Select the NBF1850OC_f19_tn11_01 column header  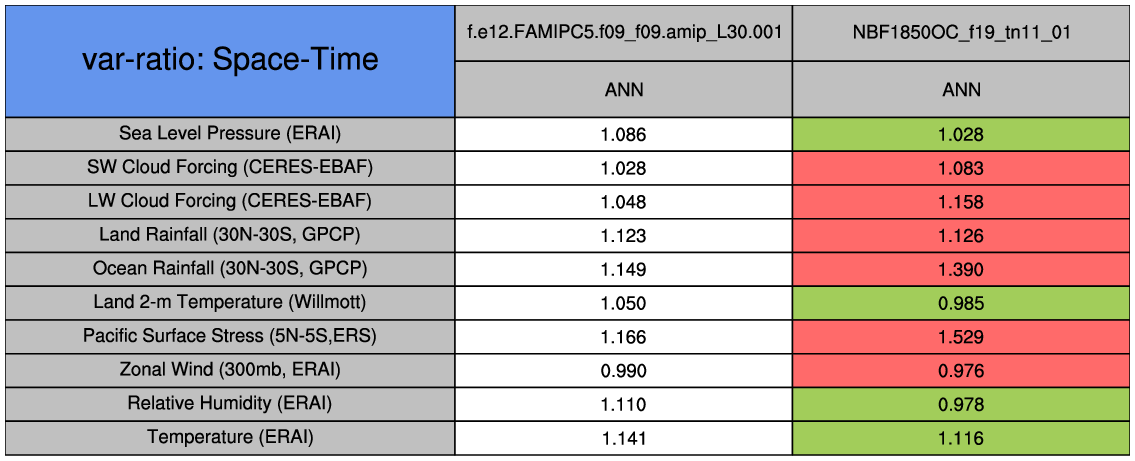pos(961,32)
